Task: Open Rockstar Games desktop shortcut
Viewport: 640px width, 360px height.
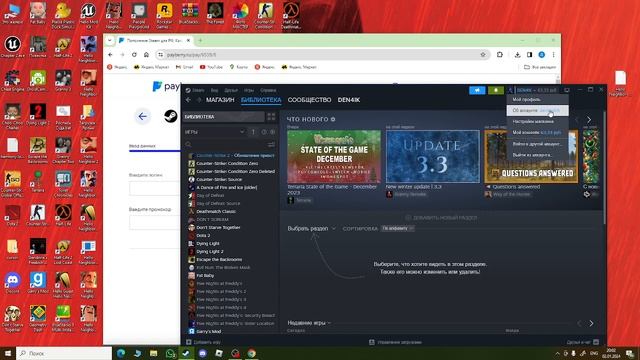Action: click(164, 16)
